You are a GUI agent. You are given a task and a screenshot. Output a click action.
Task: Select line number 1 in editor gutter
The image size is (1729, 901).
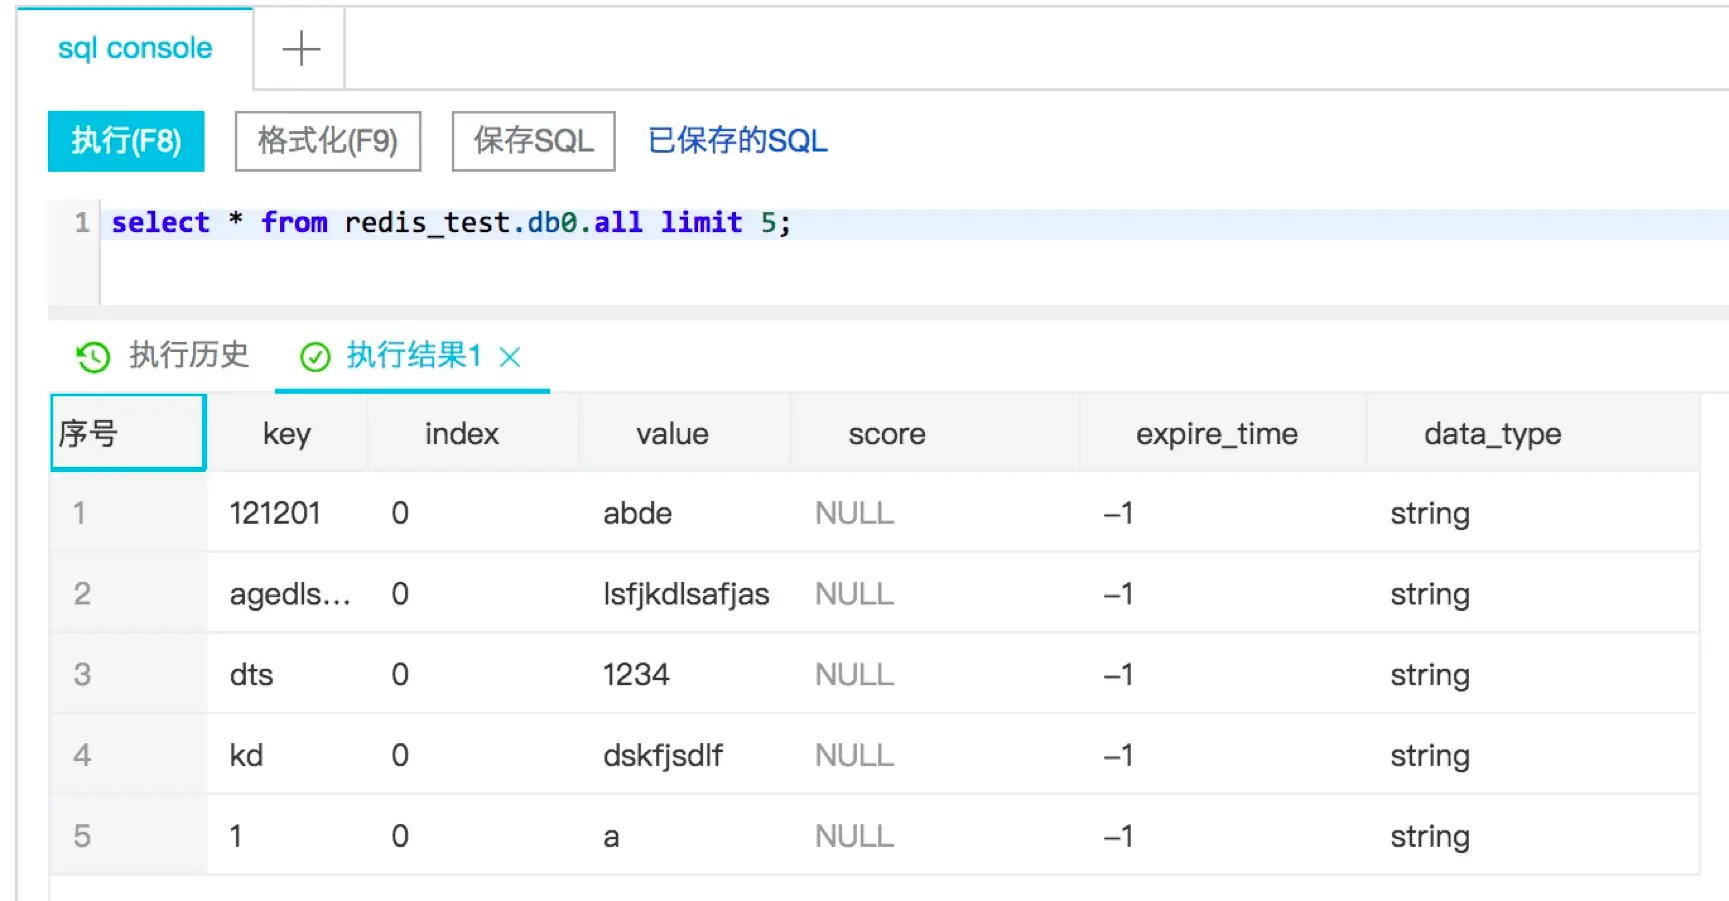(x=82, y=222)
